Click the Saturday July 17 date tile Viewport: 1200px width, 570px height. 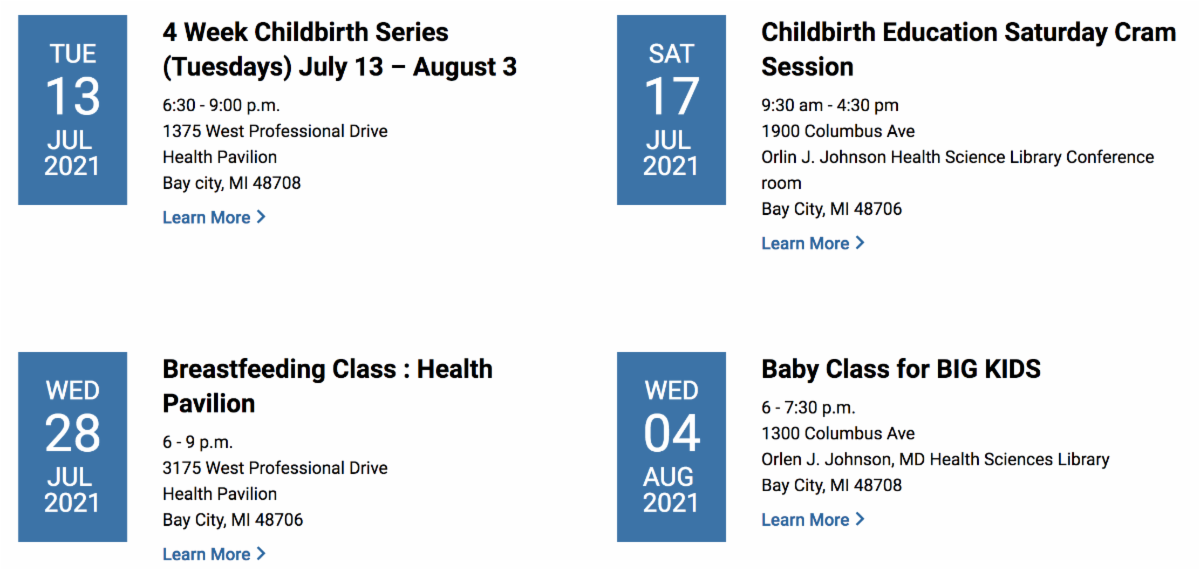(671, 110)
